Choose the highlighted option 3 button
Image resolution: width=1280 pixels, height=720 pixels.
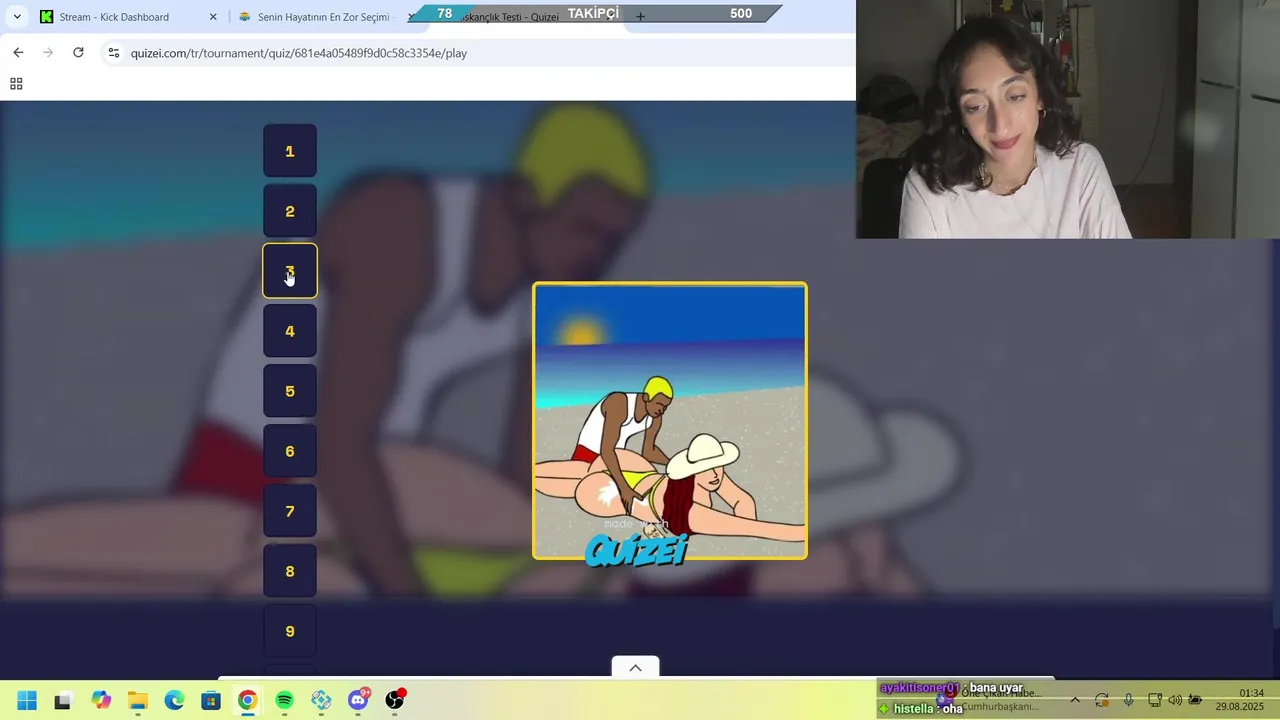tap(290, 271)
